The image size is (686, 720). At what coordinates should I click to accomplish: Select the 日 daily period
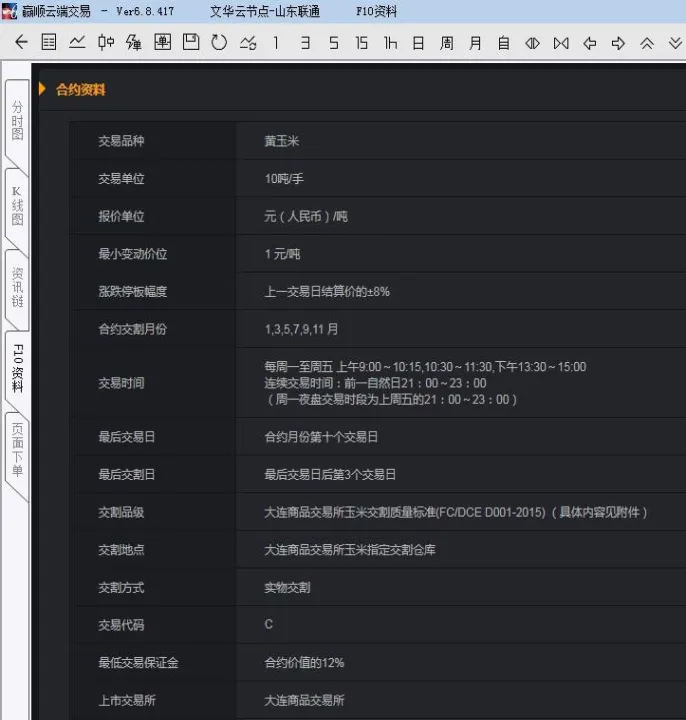point(418,43)
